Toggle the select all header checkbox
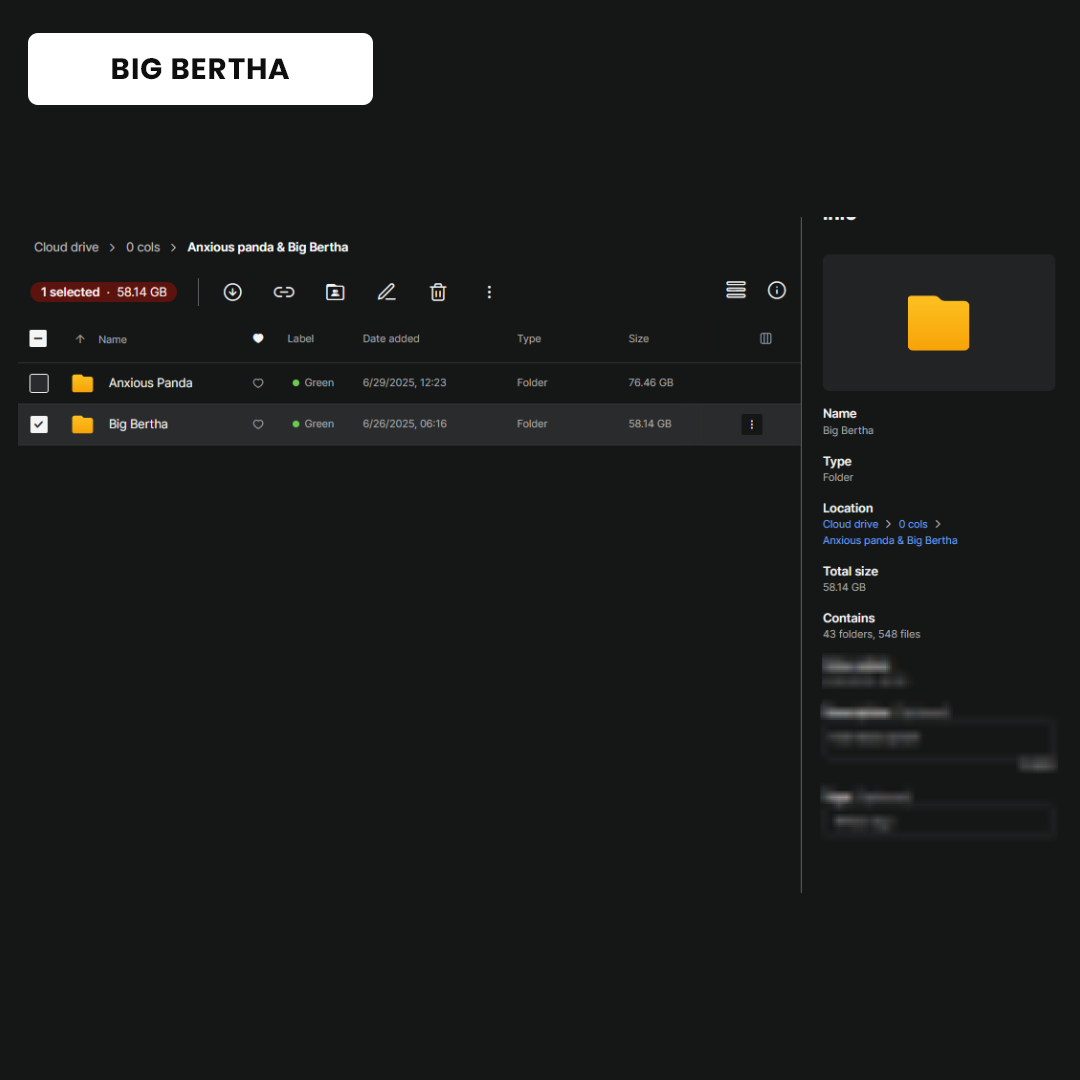The image size is (1080, 1080). pyautogui.click(x=38, y=339)
